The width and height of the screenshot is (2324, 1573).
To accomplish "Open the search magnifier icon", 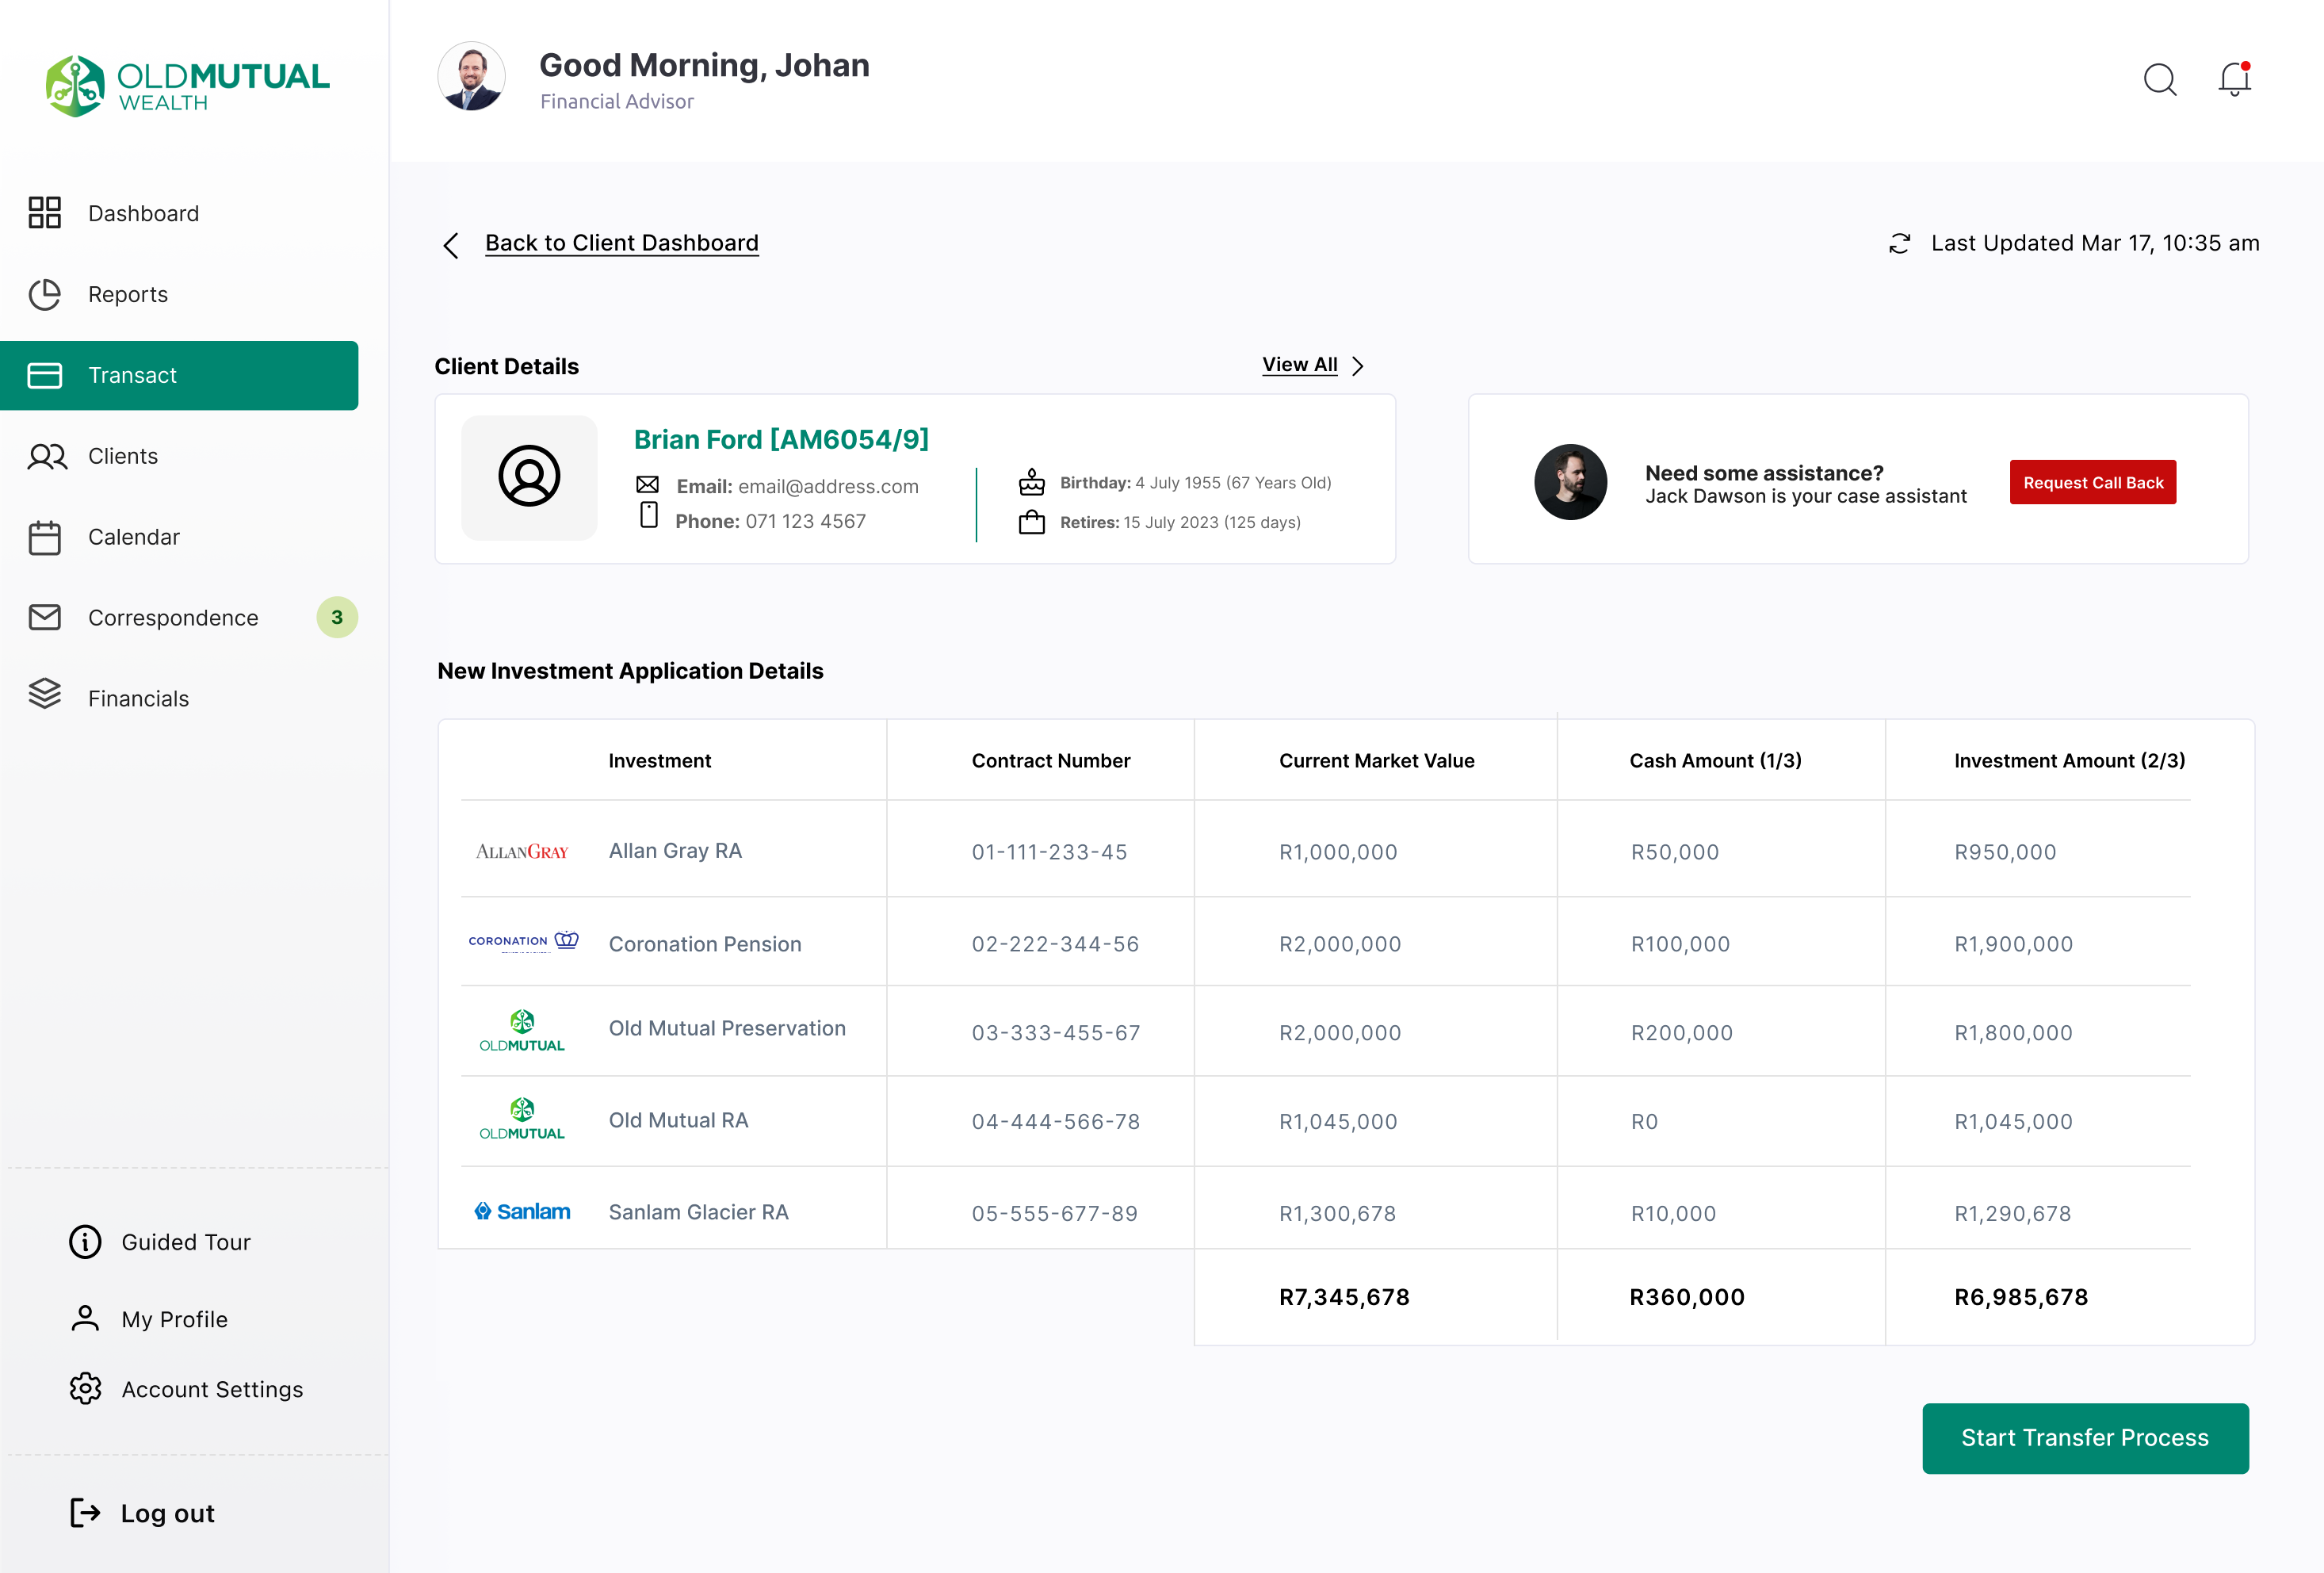I will [x=2160, y=80].
